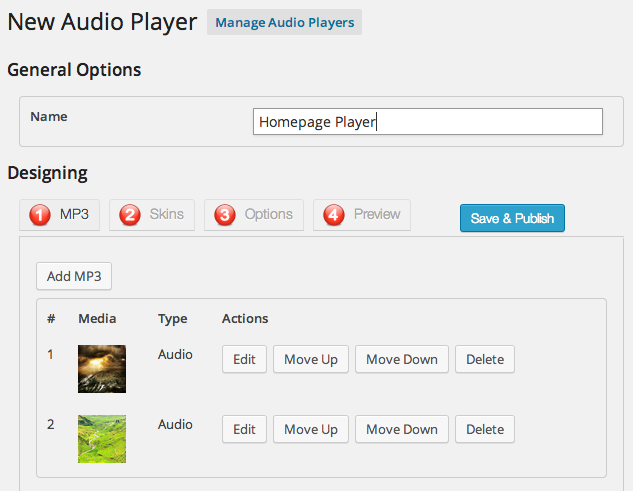Viewport: 633px width, 491px height.
Task: Move the second audio track down
Action: click(401, 429)
